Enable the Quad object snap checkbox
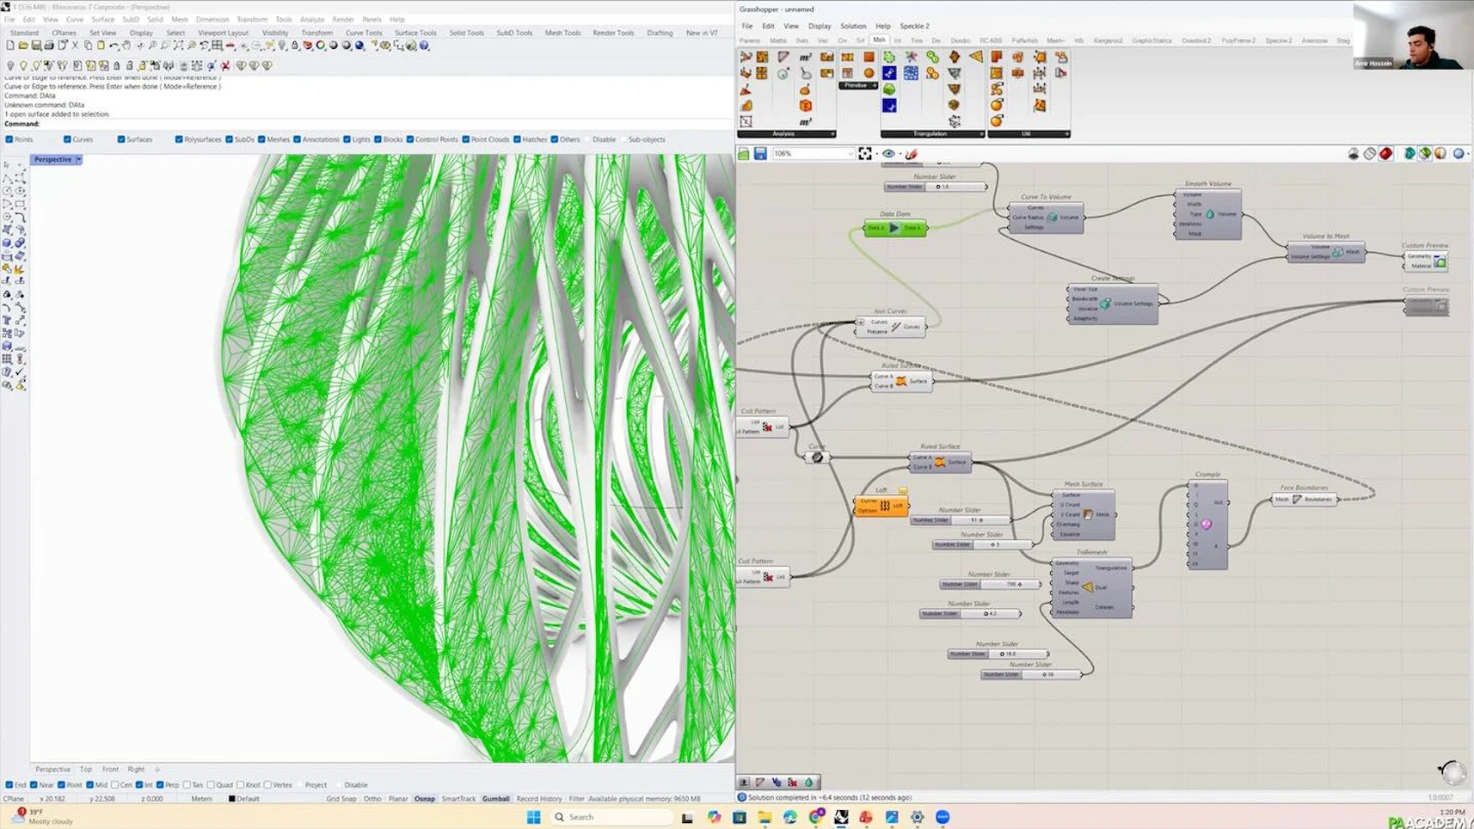 coord(211,785)
